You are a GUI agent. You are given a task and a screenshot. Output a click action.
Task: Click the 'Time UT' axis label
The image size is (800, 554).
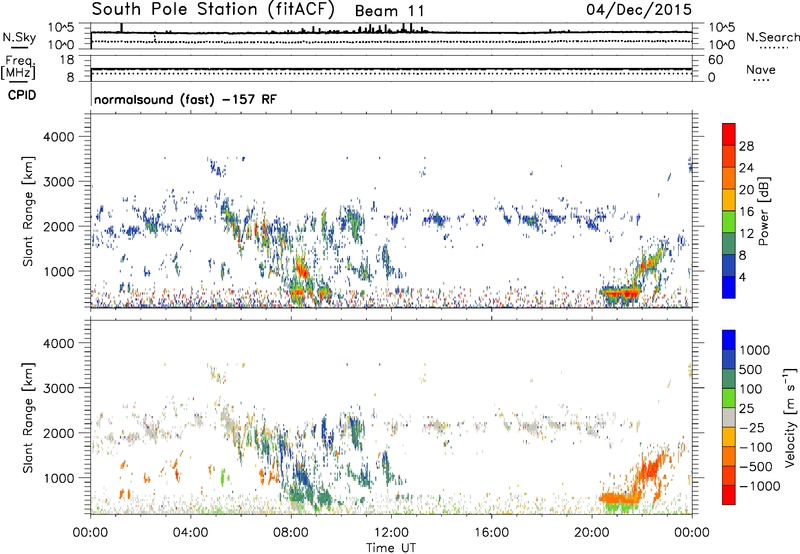click(391, 548)
